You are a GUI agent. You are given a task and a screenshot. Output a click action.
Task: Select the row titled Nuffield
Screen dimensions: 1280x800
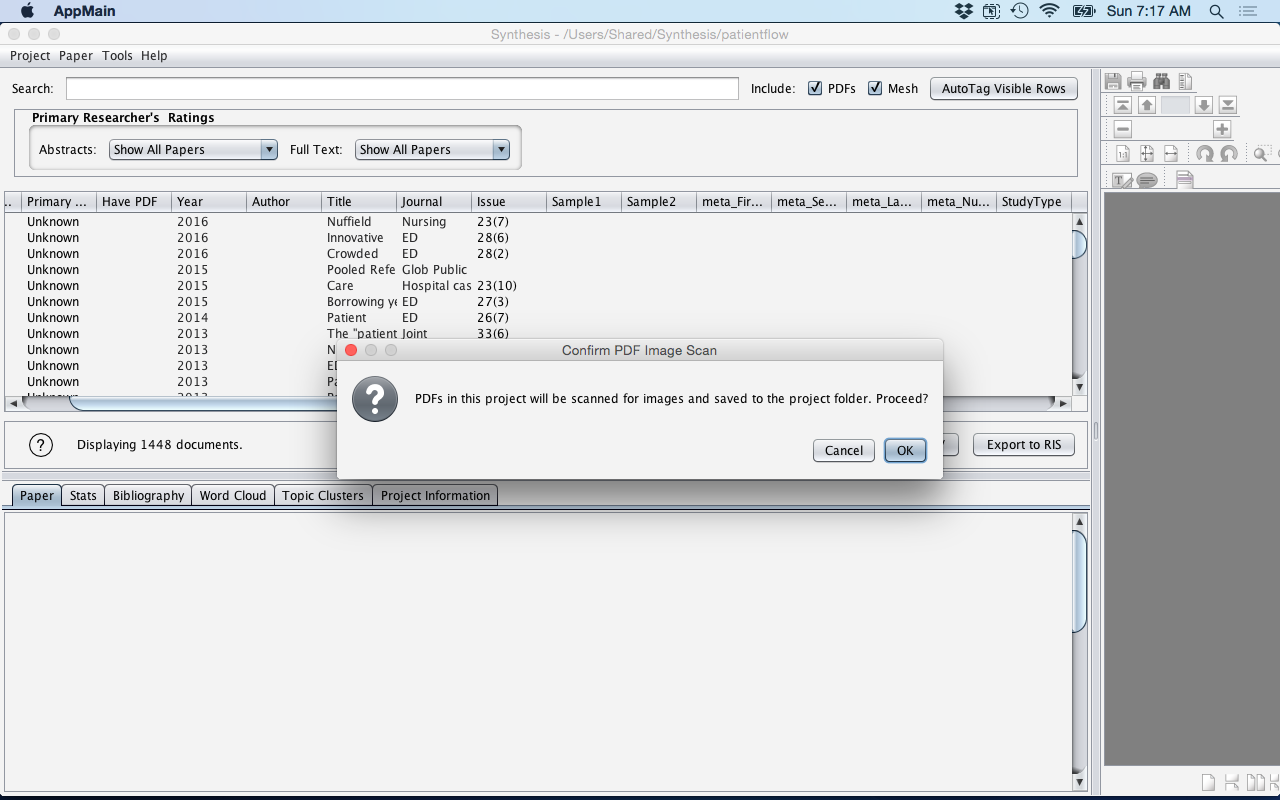click(538, 222)
